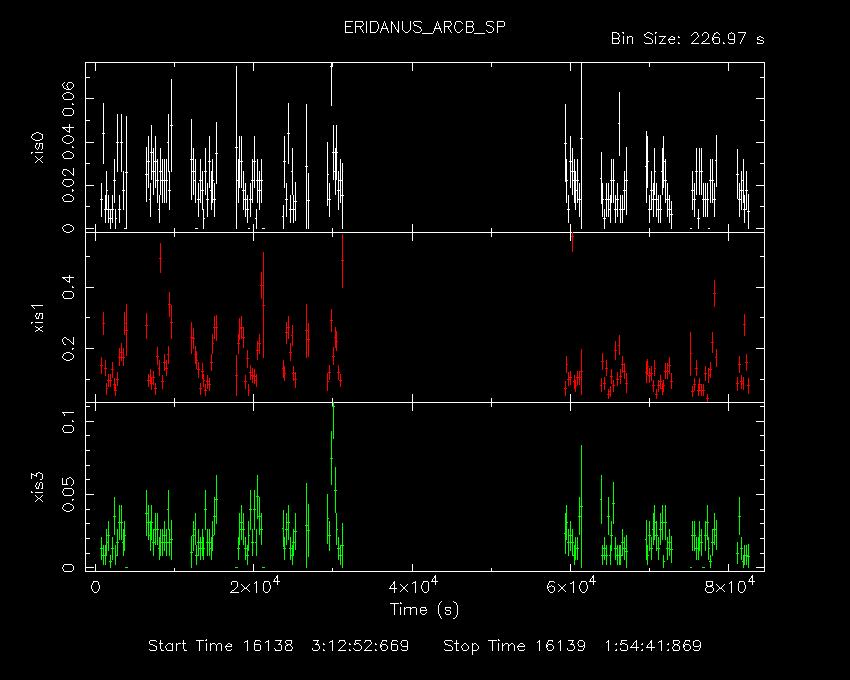This screenshot has height=680, width=850.
Task: Click the 0.2 tick label on xis1 axis
Action: [68, 349]
